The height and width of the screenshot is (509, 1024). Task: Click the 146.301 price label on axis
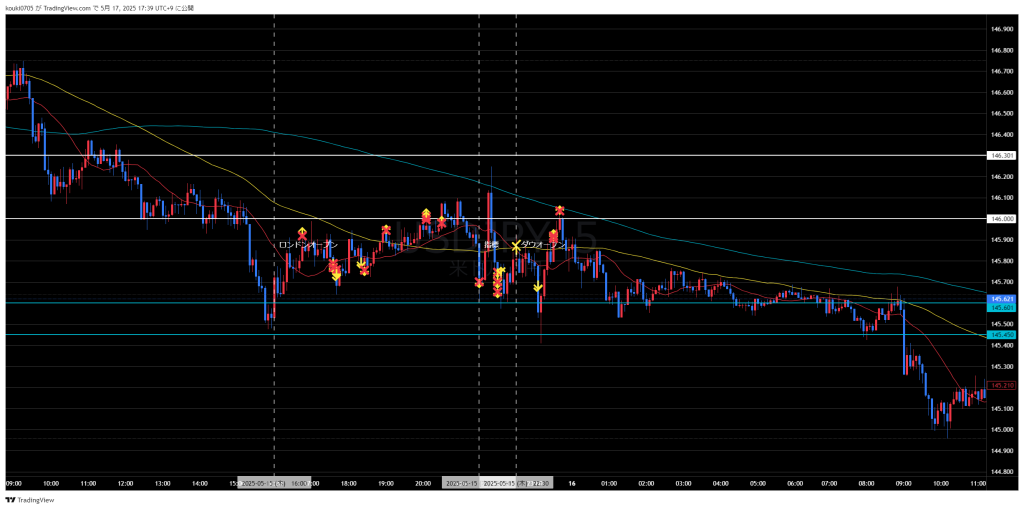tap(1001, 156)
